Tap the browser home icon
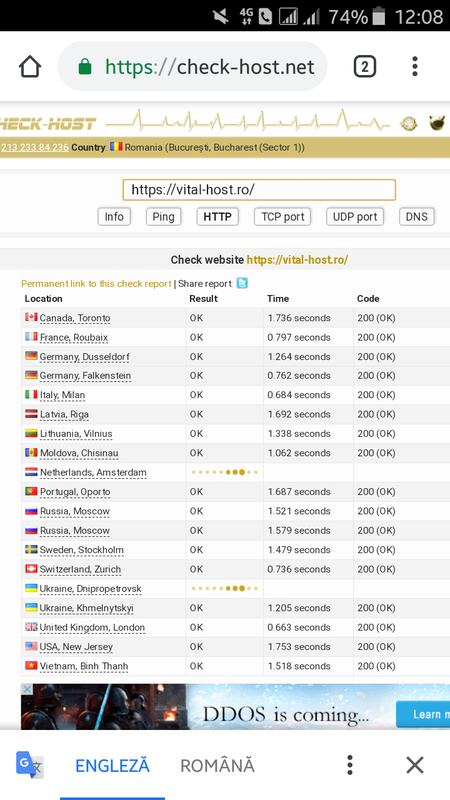 (x=30, y=66)
